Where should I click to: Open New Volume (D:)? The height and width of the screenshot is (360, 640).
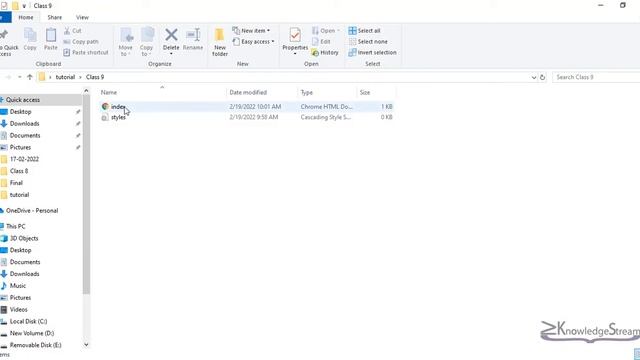[31, 333]
